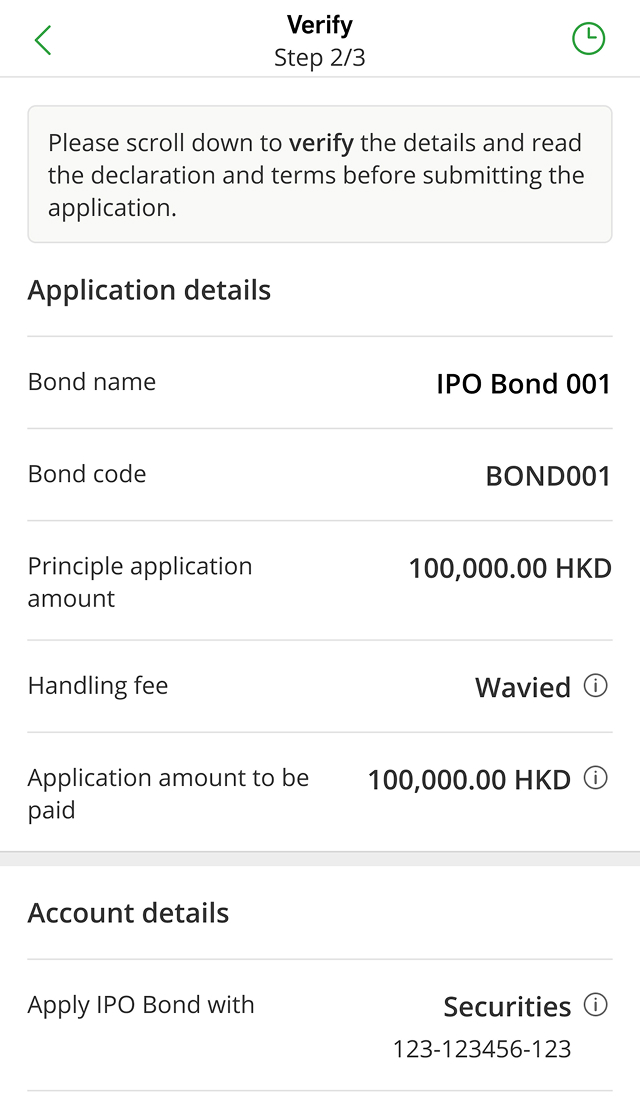Select the IPO Bond 001 value

tap(523, 384)
